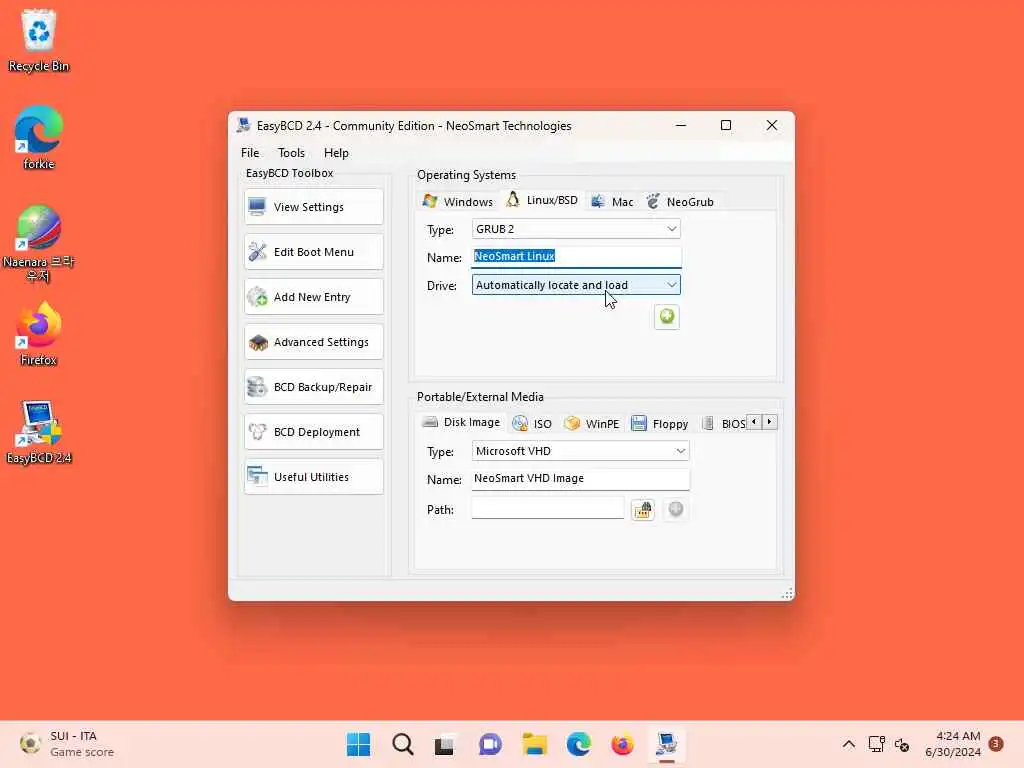Viewport: 1024px width, 768px height.
Task: Open the Windows Start menu
Action: click(359, 744)
